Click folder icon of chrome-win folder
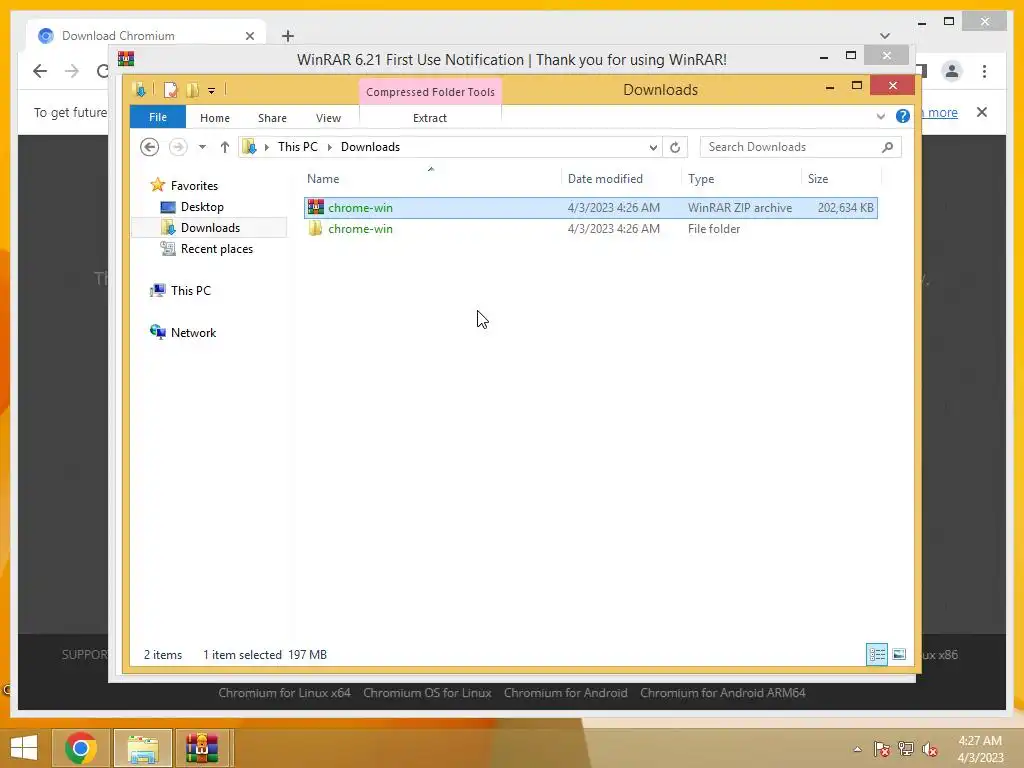The width and height of the screenshot is (1024, 768). (x=315, y=228)
